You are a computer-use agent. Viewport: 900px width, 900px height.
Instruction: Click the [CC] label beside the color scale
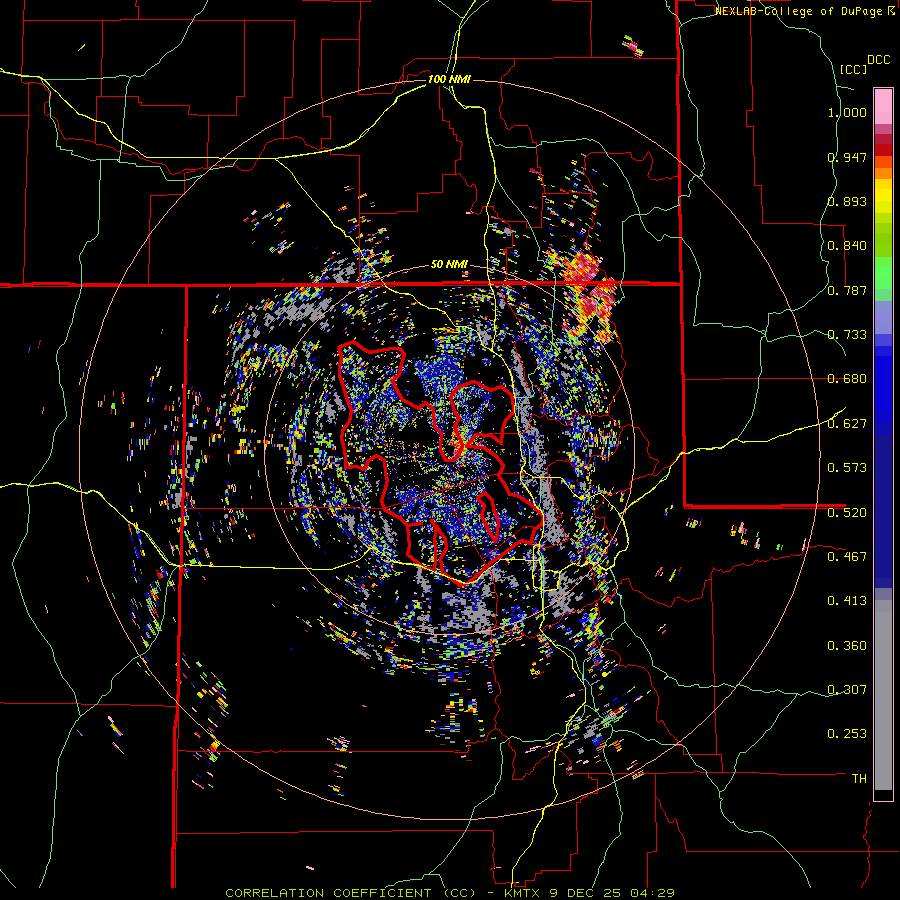click(854, 69)
